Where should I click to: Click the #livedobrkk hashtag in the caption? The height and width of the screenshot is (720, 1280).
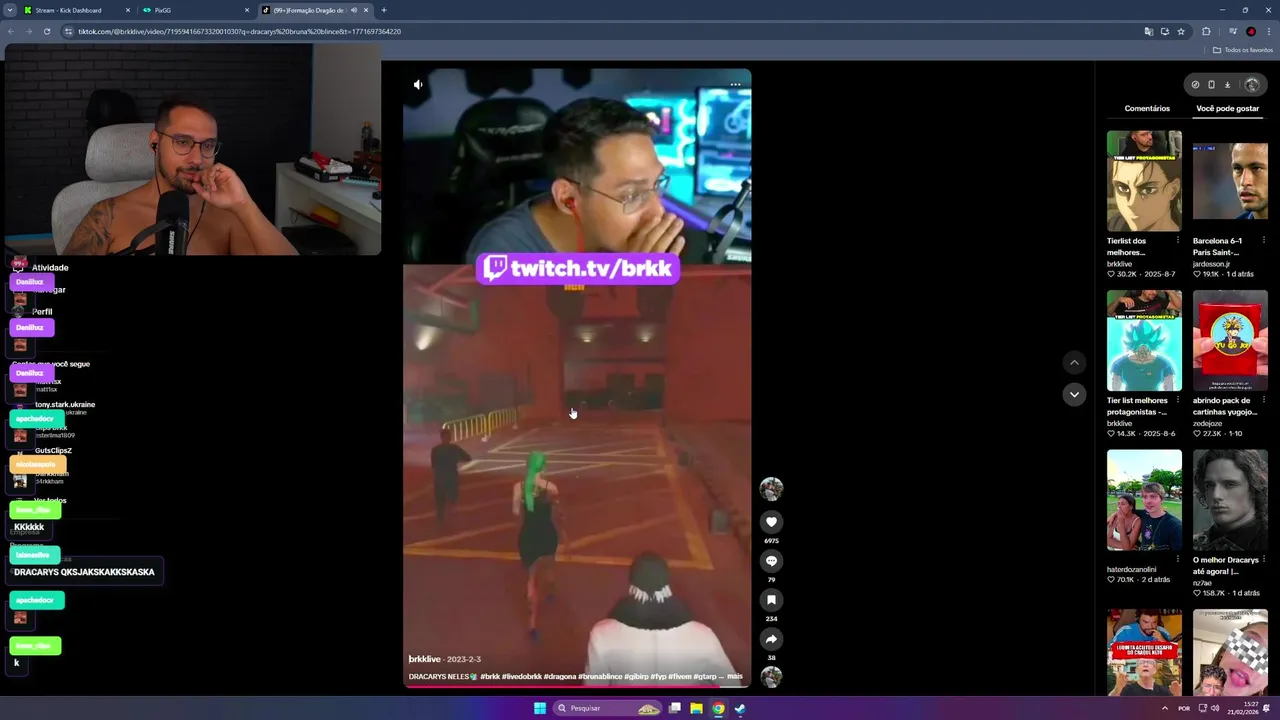pos(523,677)
